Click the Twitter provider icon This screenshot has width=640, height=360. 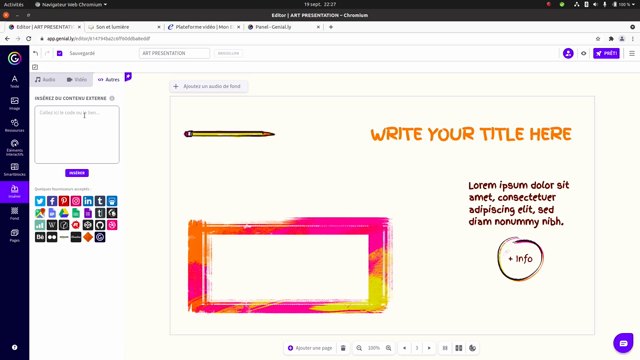point(40,201)
